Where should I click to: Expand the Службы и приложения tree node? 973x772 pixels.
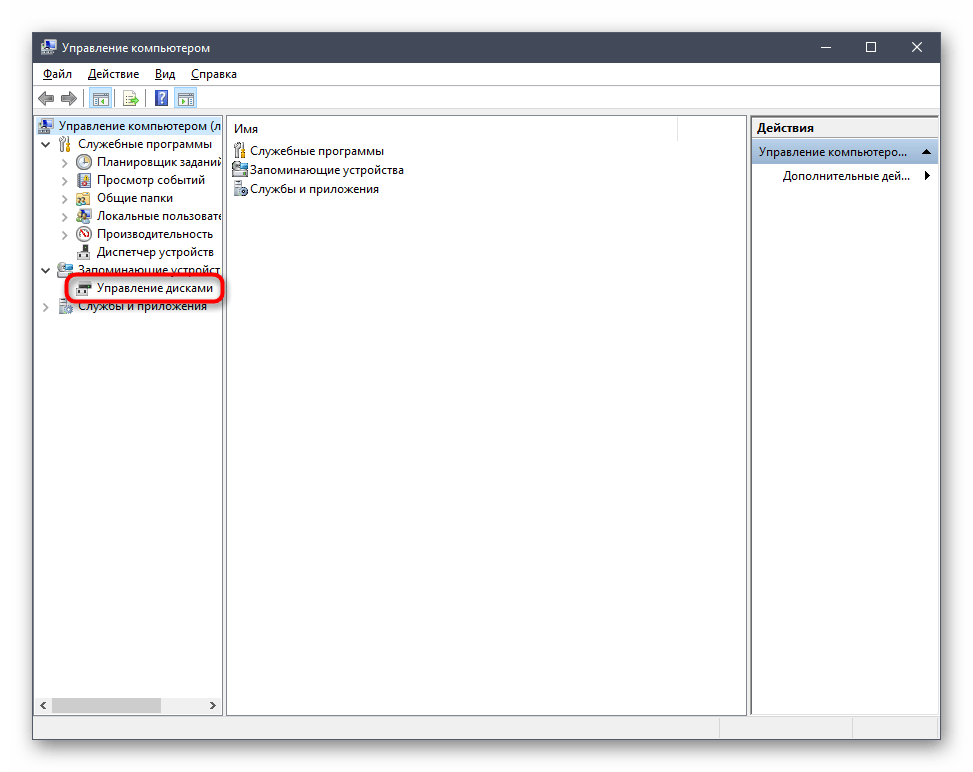click(x=45, y=307)
